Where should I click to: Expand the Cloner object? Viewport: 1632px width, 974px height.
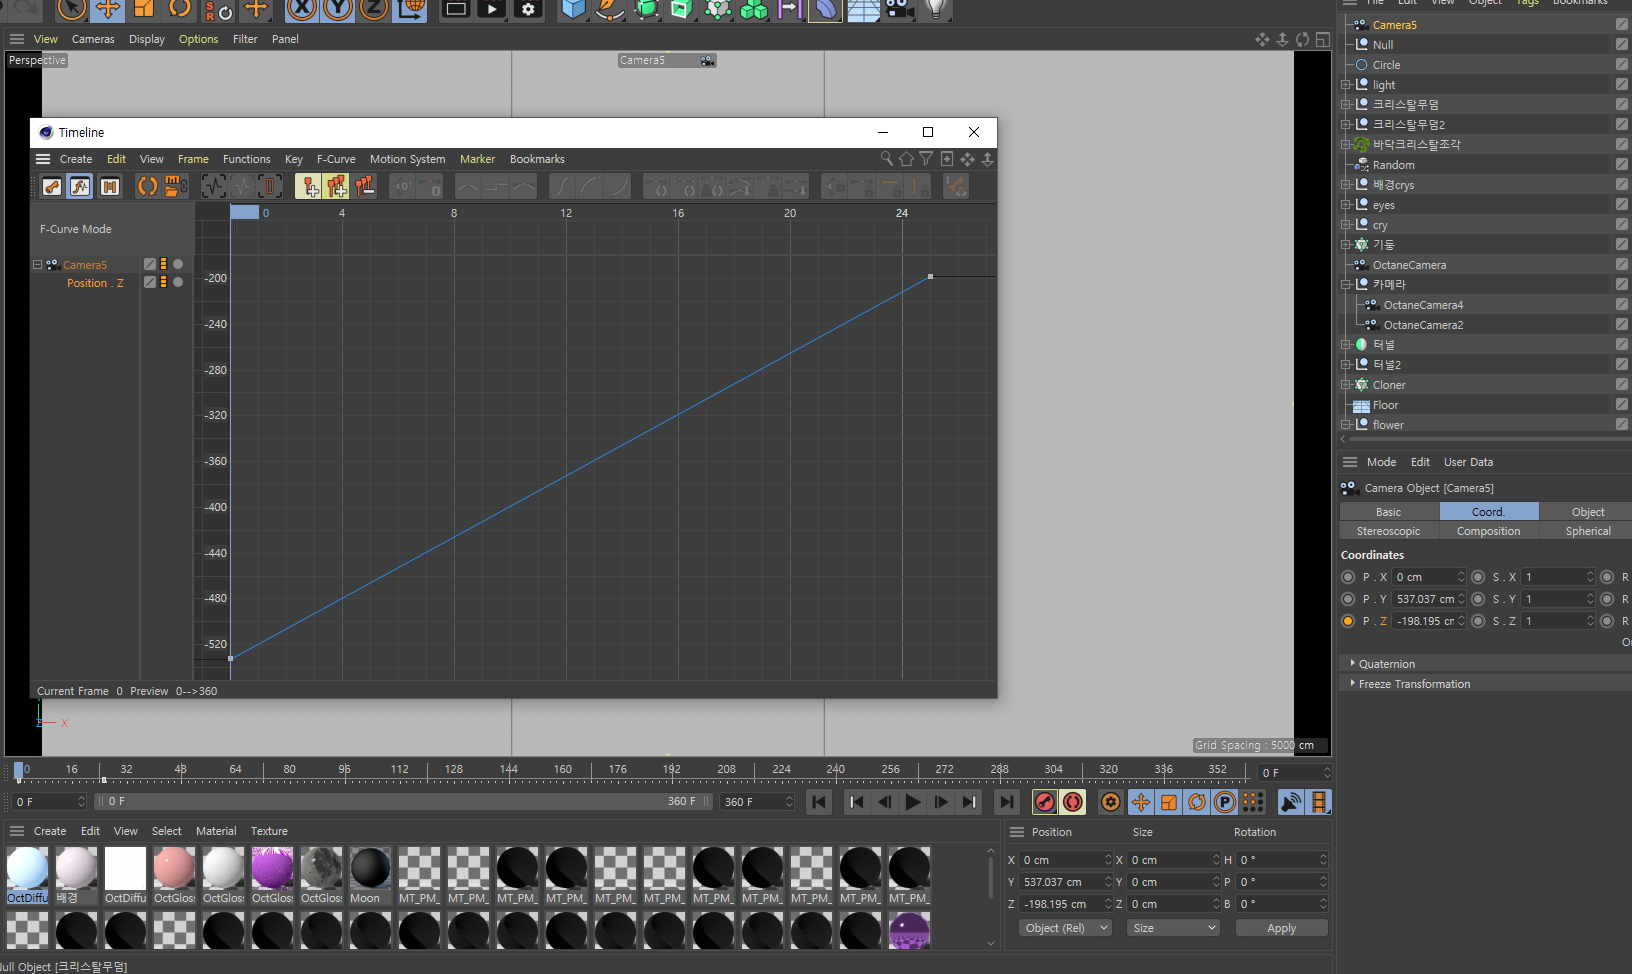(1346, 385)
